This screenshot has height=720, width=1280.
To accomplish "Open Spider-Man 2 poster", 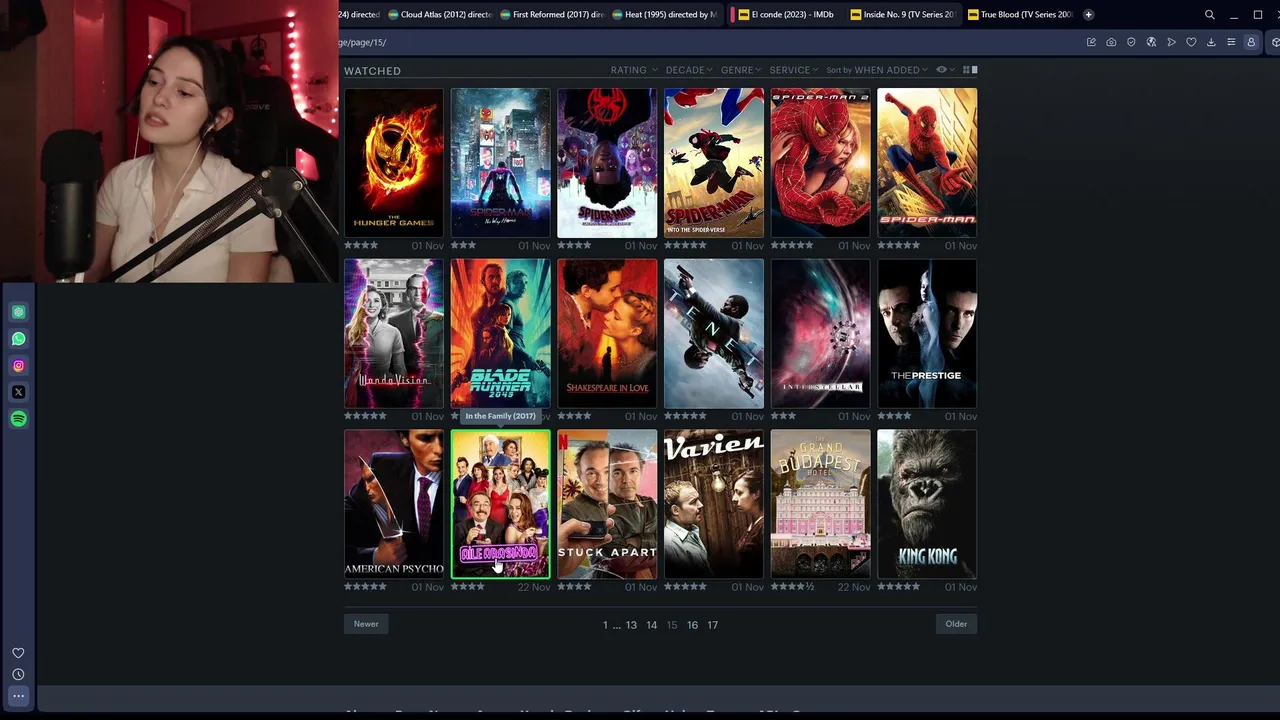I will 820,163.
